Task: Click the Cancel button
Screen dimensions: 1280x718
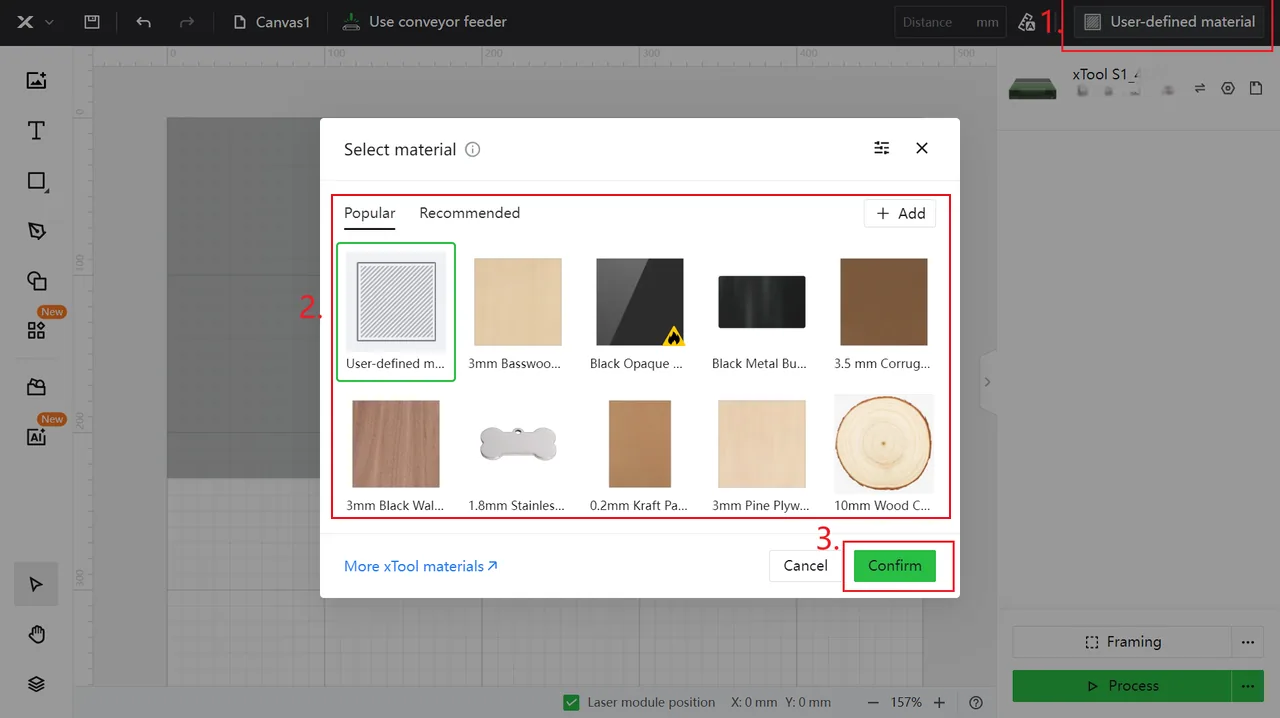Action: click(x=806, y=566)
